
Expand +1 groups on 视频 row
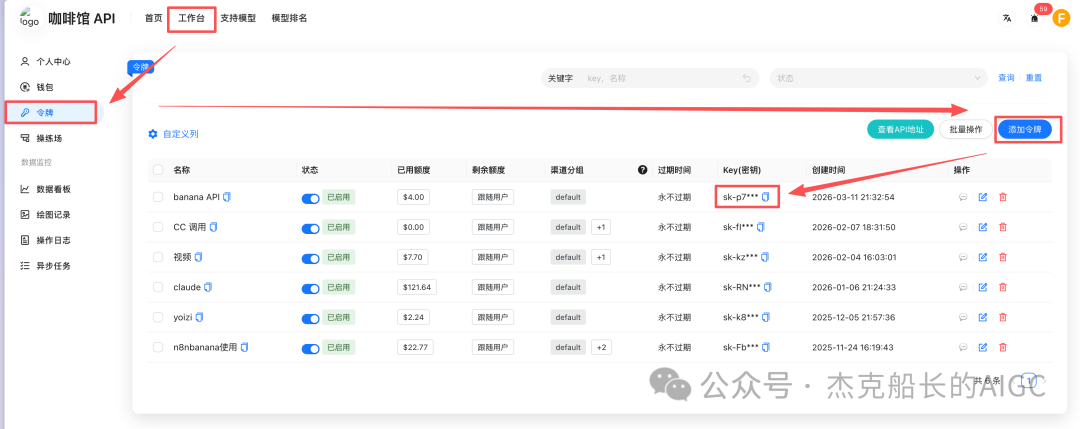pos(601,257)
